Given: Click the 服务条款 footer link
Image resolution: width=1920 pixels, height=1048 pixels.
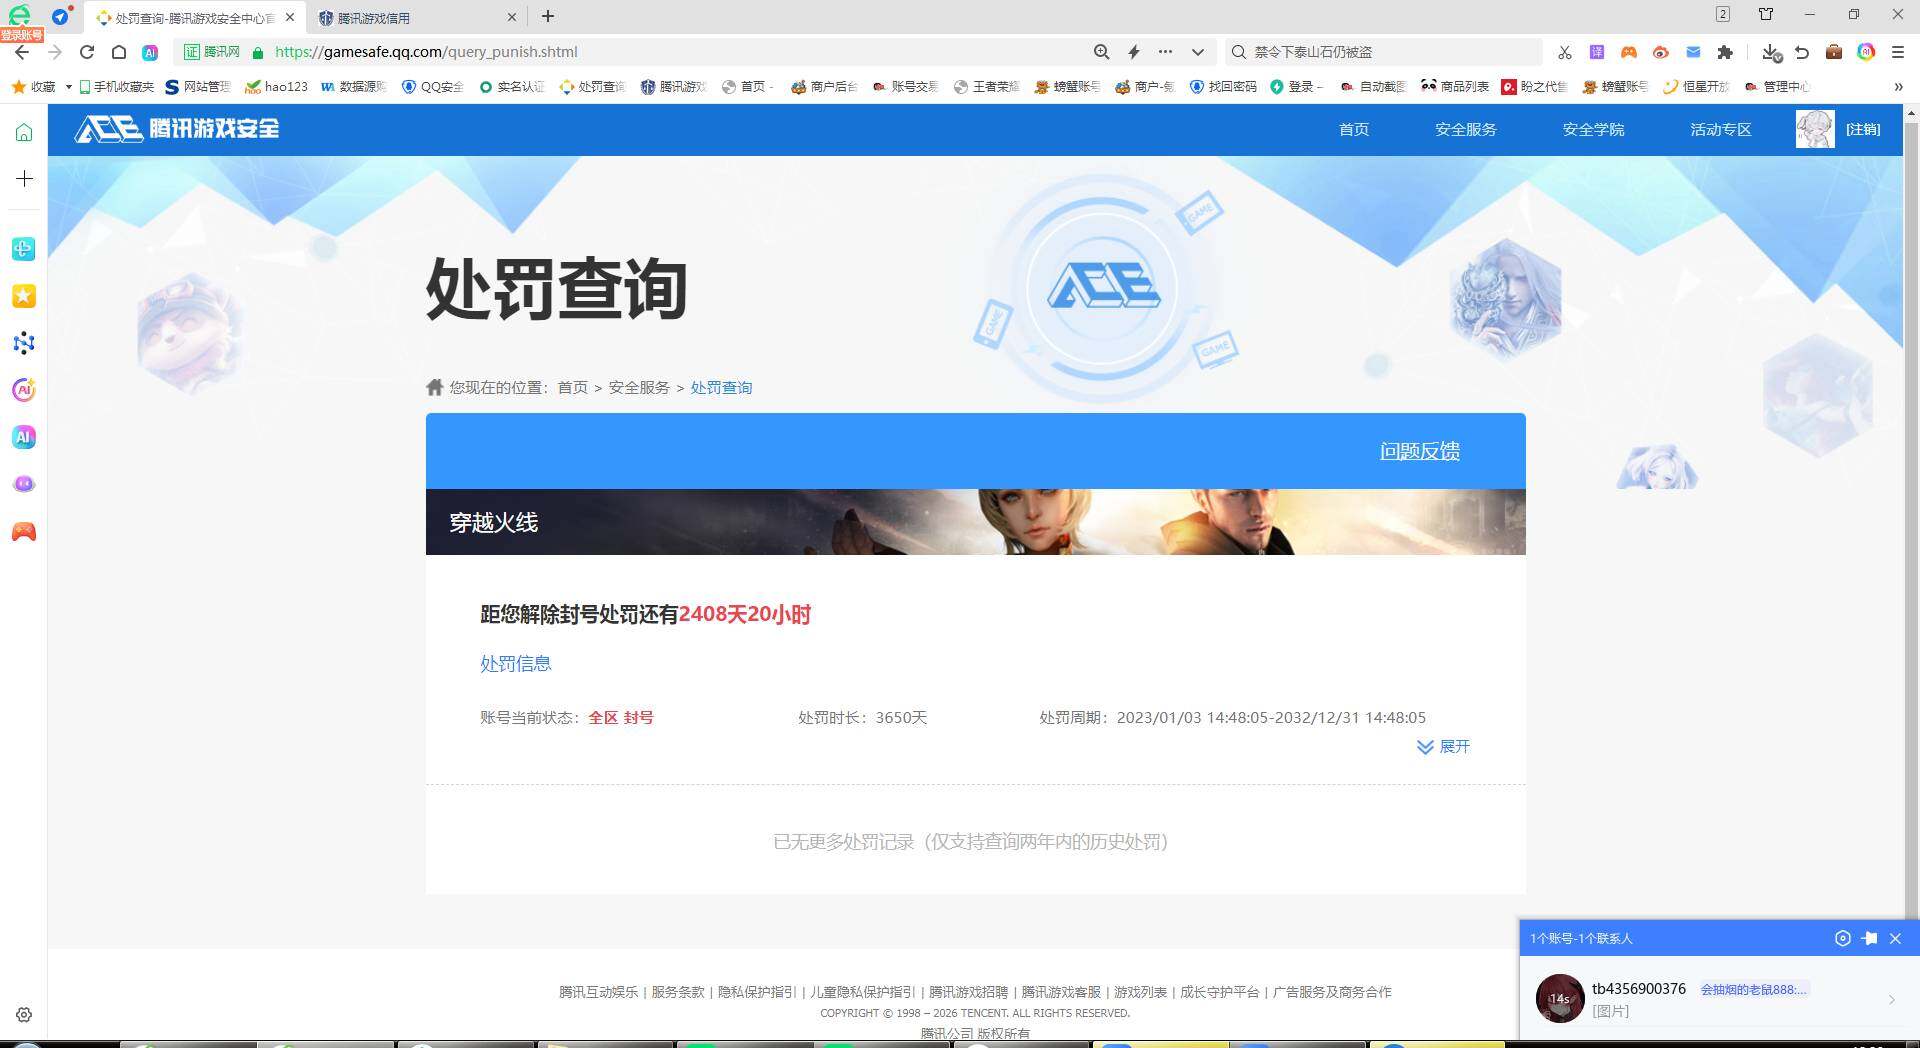Looking at the screenshot, I should (678, 992).
